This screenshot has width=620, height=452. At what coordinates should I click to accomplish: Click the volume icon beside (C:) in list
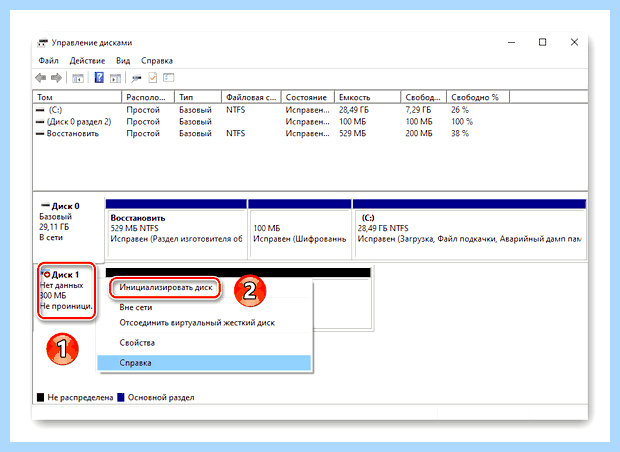40,110
